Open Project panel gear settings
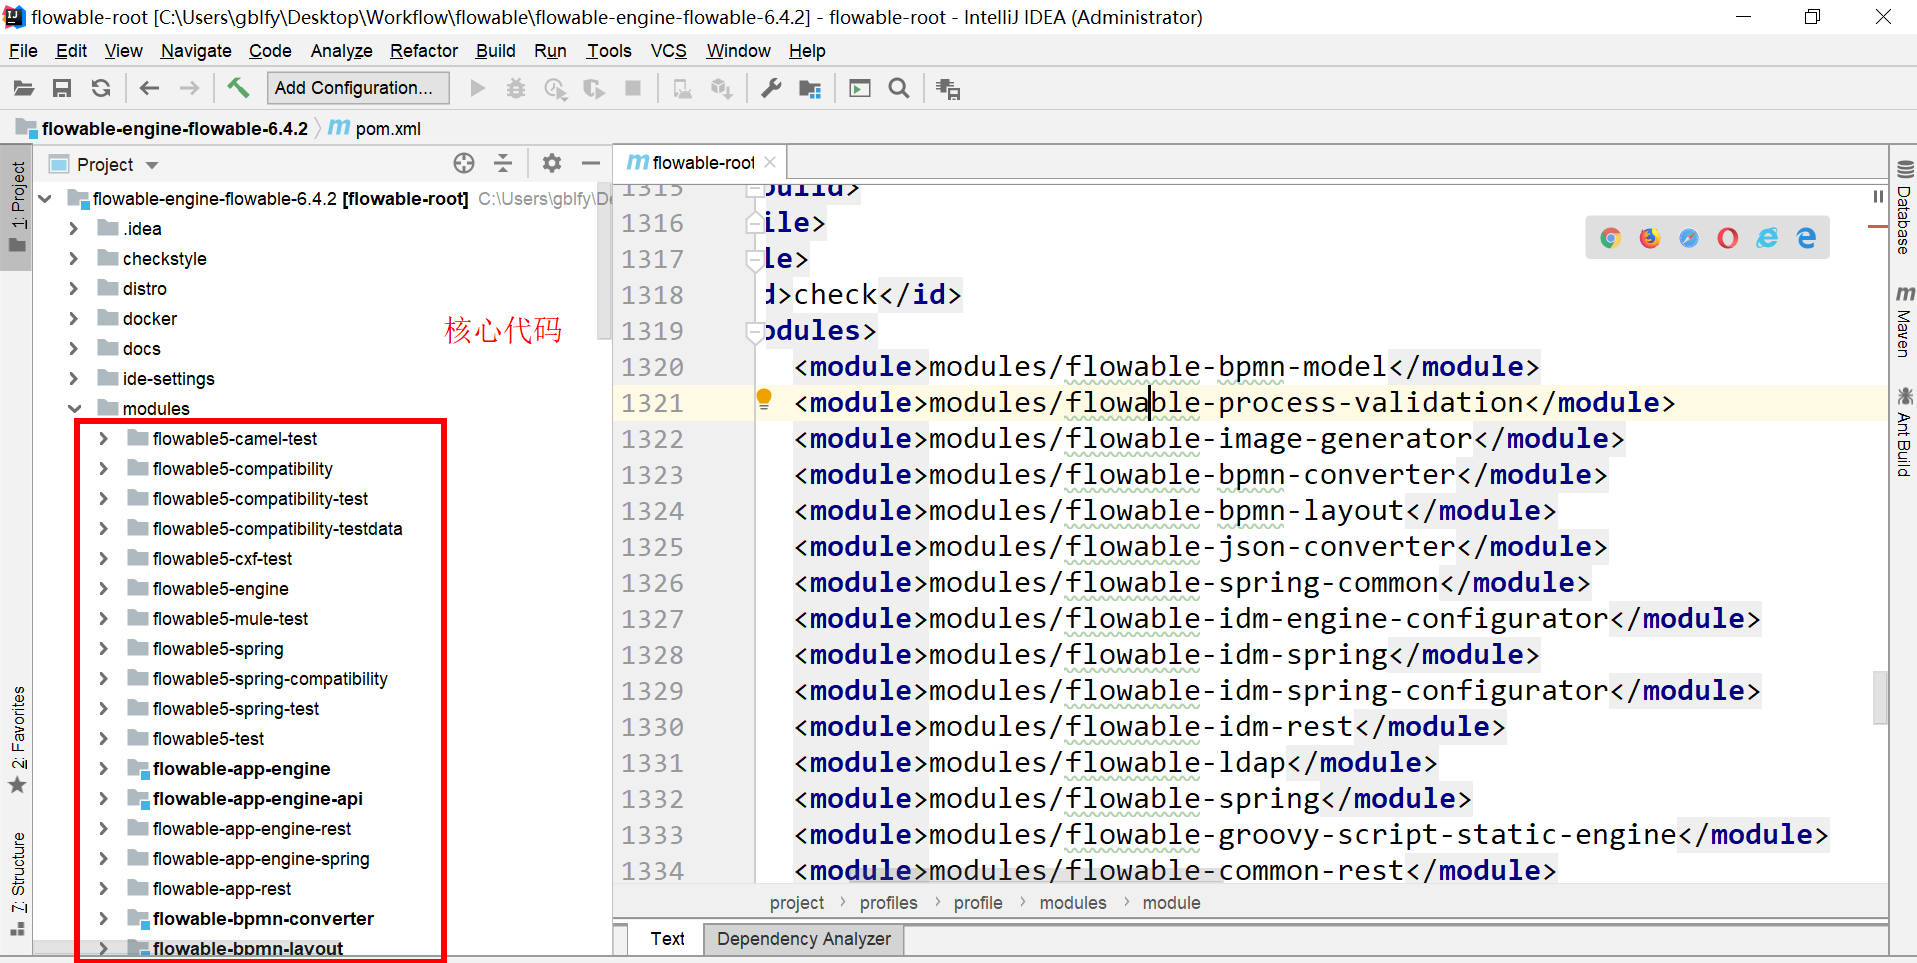 (552, 163)
